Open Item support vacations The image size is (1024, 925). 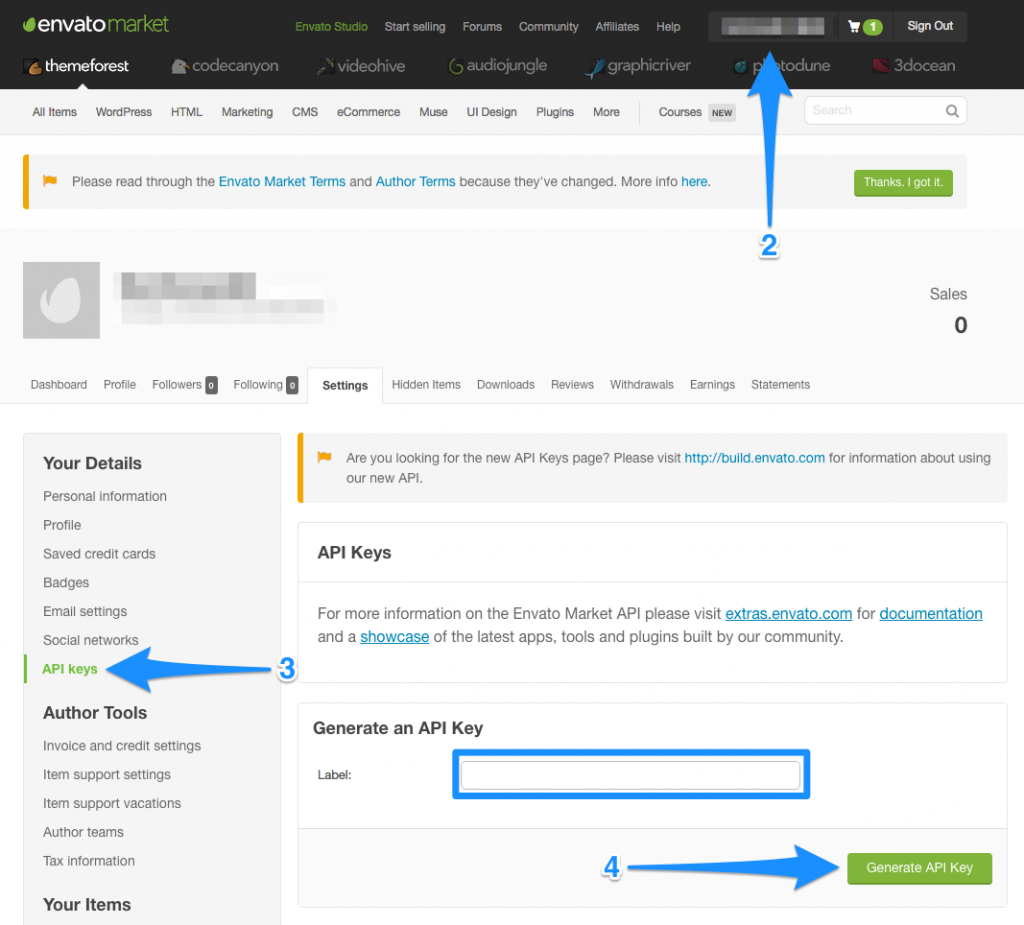click(x=112, y=803)
